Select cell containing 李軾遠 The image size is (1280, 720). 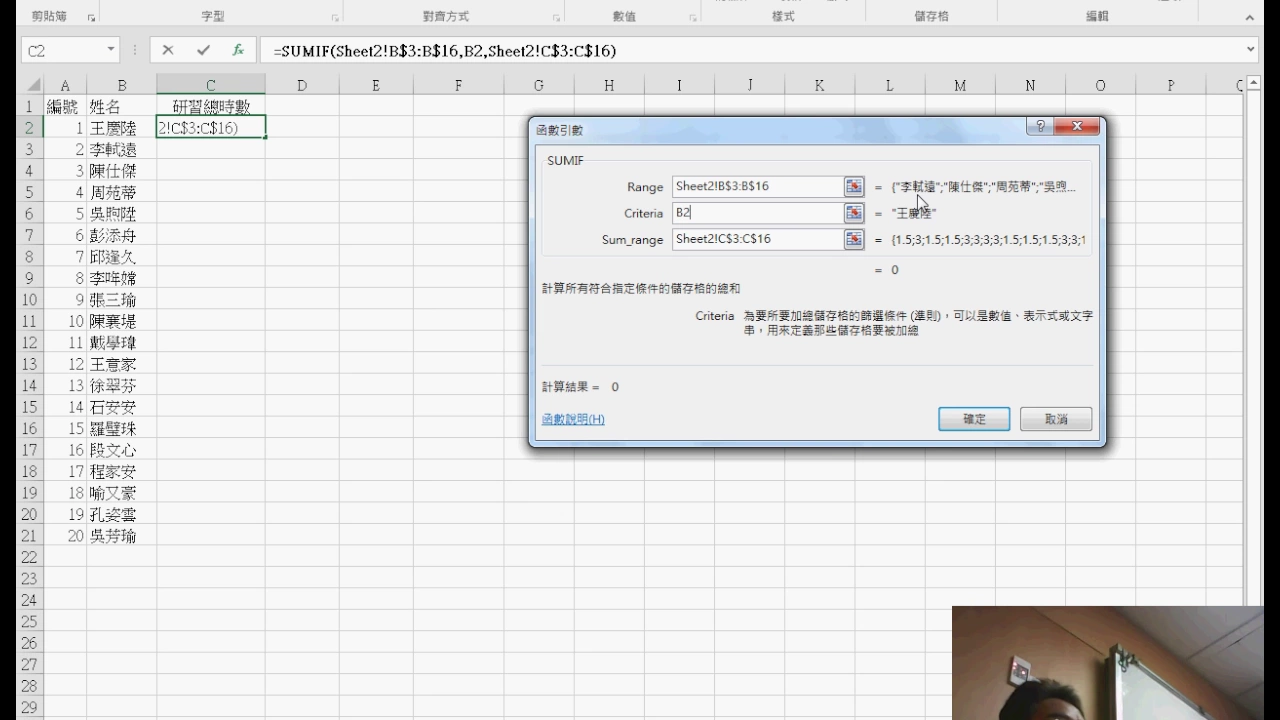click(122, 149)
